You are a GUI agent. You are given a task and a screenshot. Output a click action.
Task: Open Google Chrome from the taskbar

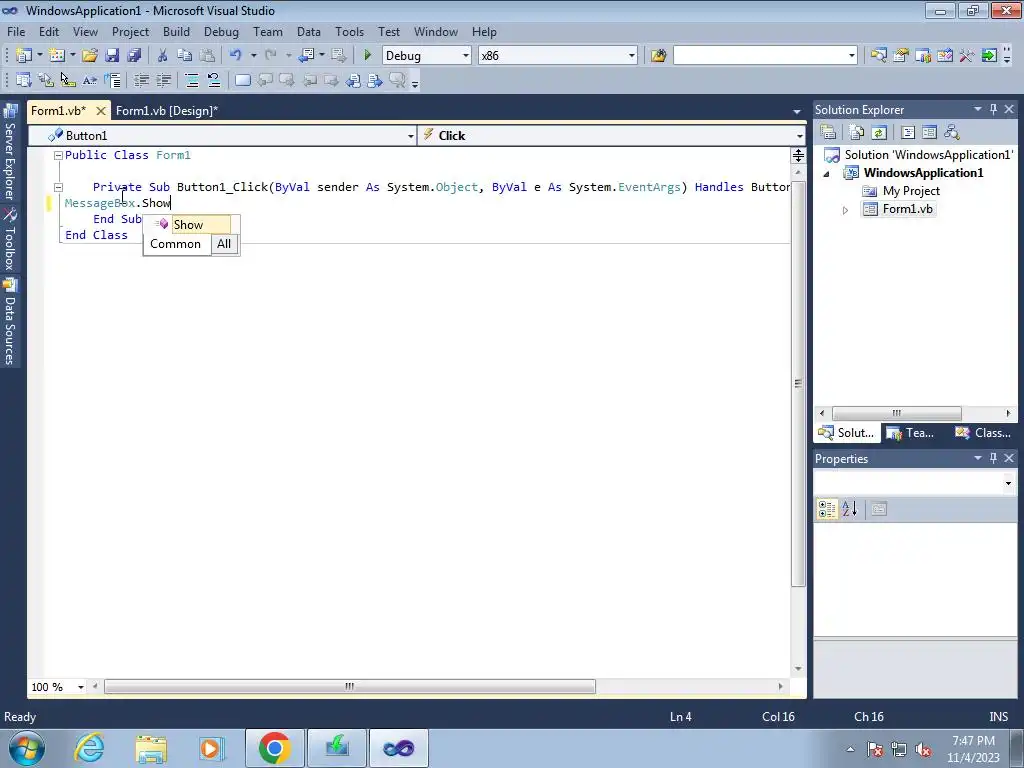[x=274, y=748]
